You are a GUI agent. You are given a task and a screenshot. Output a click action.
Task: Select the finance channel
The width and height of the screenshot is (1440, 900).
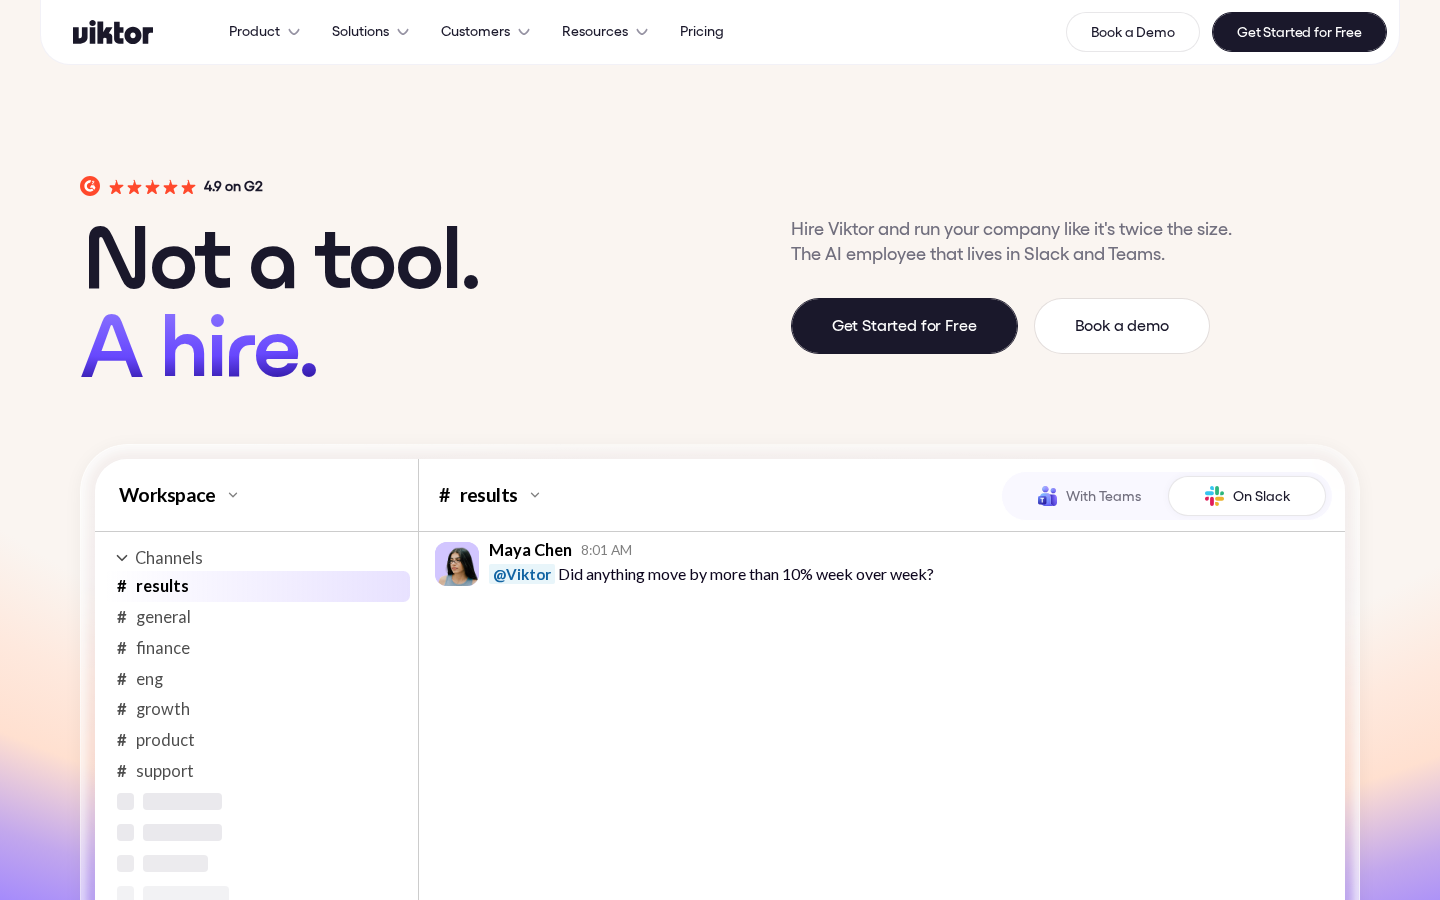pyautogui.click(x=260, y=648)
